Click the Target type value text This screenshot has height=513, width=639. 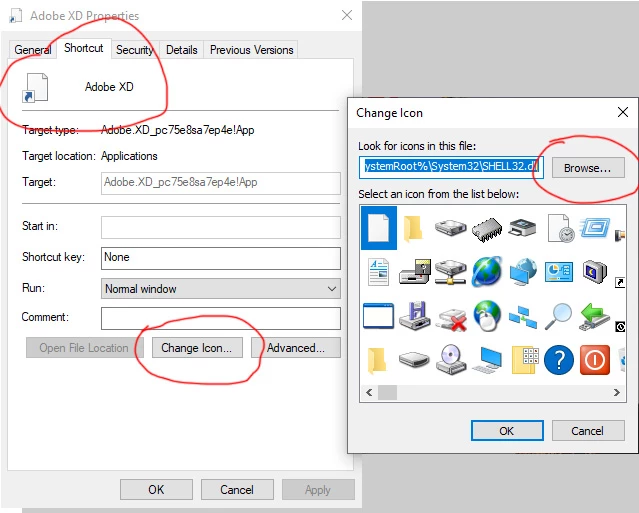coord(178,130)
